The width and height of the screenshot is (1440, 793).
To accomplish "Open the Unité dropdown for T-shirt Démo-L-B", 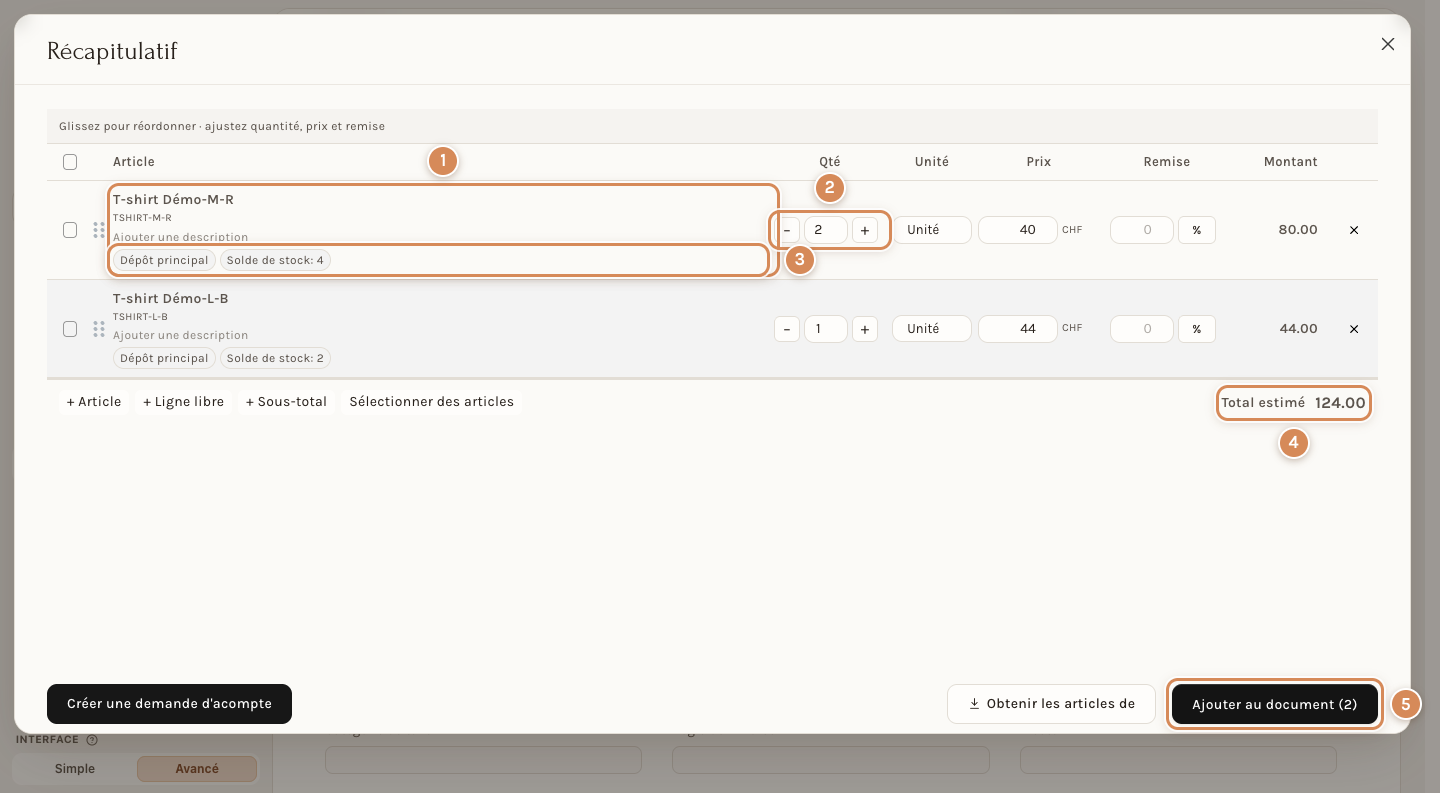I will click(932, 329).
